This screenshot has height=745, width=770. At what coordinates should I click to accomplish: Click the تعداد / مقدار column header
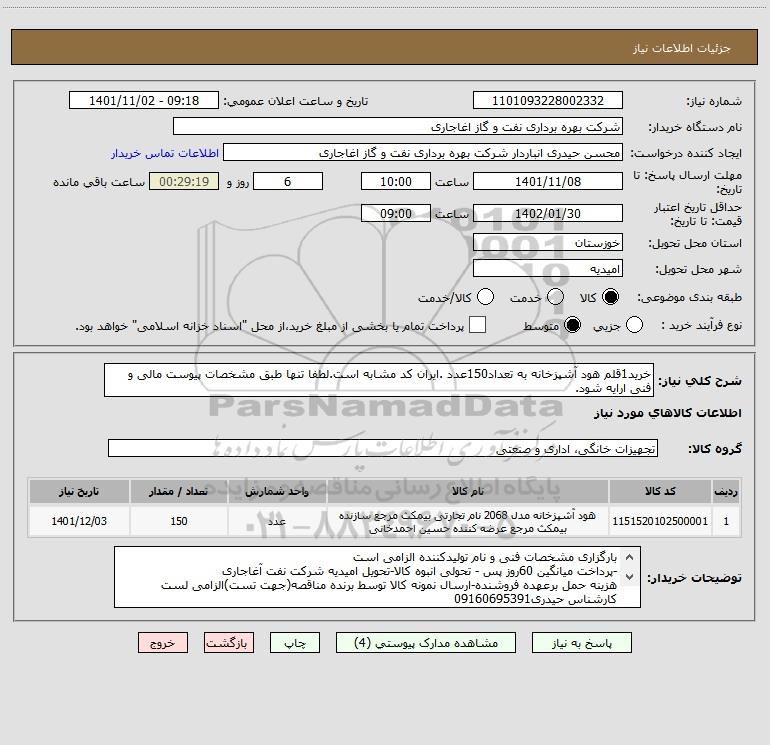(x=179, y=492)
